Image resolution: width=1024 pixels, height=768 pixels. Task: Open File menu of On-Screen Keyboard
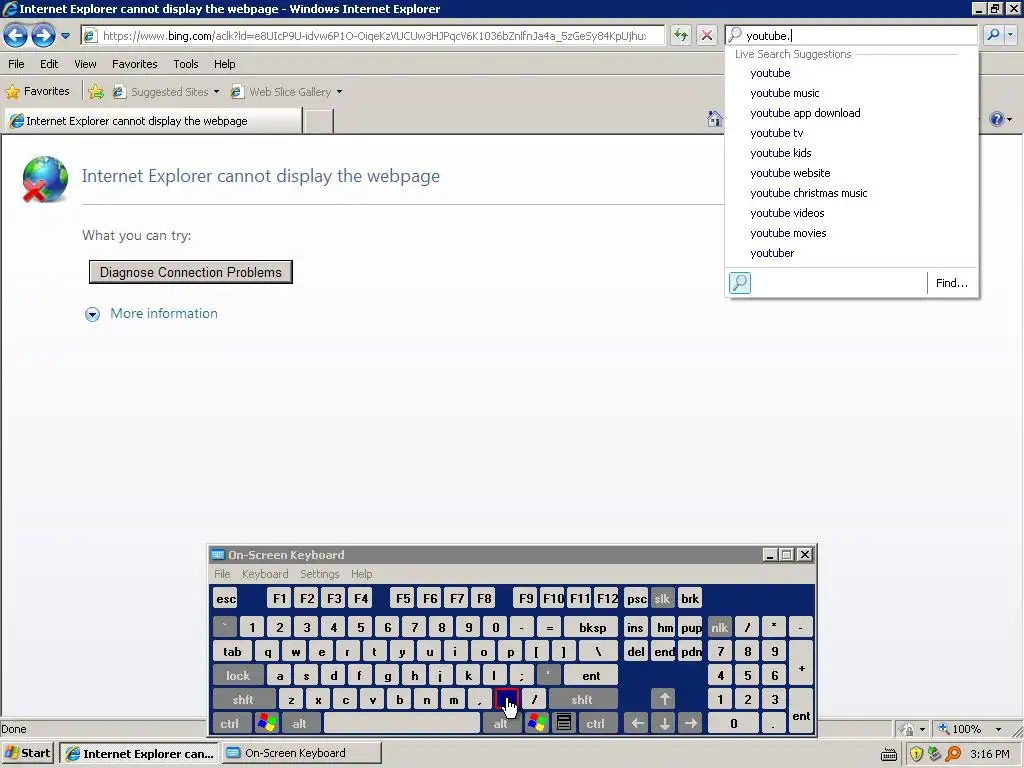point(222,574)
